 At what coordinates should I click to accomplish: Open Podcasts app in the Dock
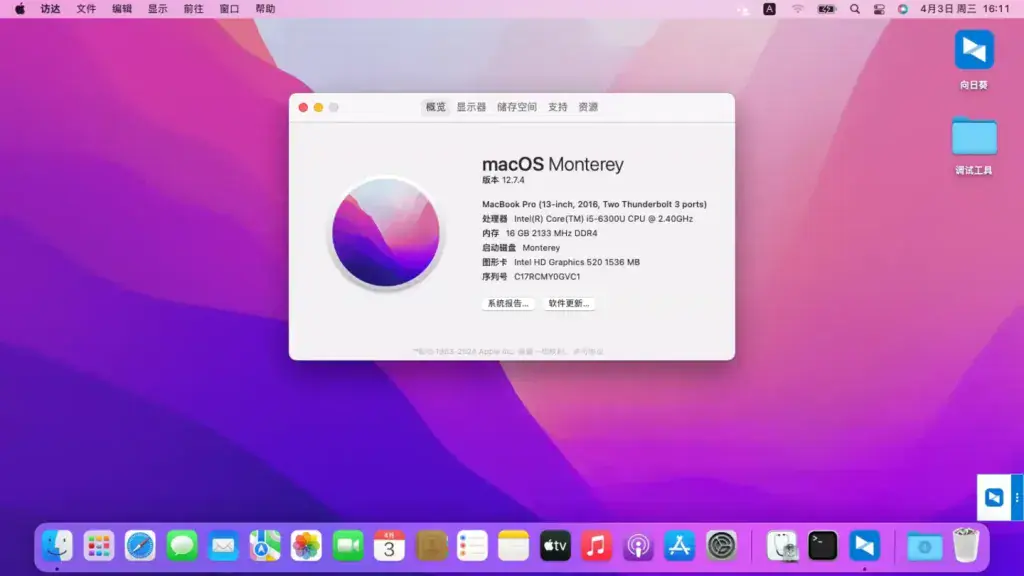[x=638, y=545]
